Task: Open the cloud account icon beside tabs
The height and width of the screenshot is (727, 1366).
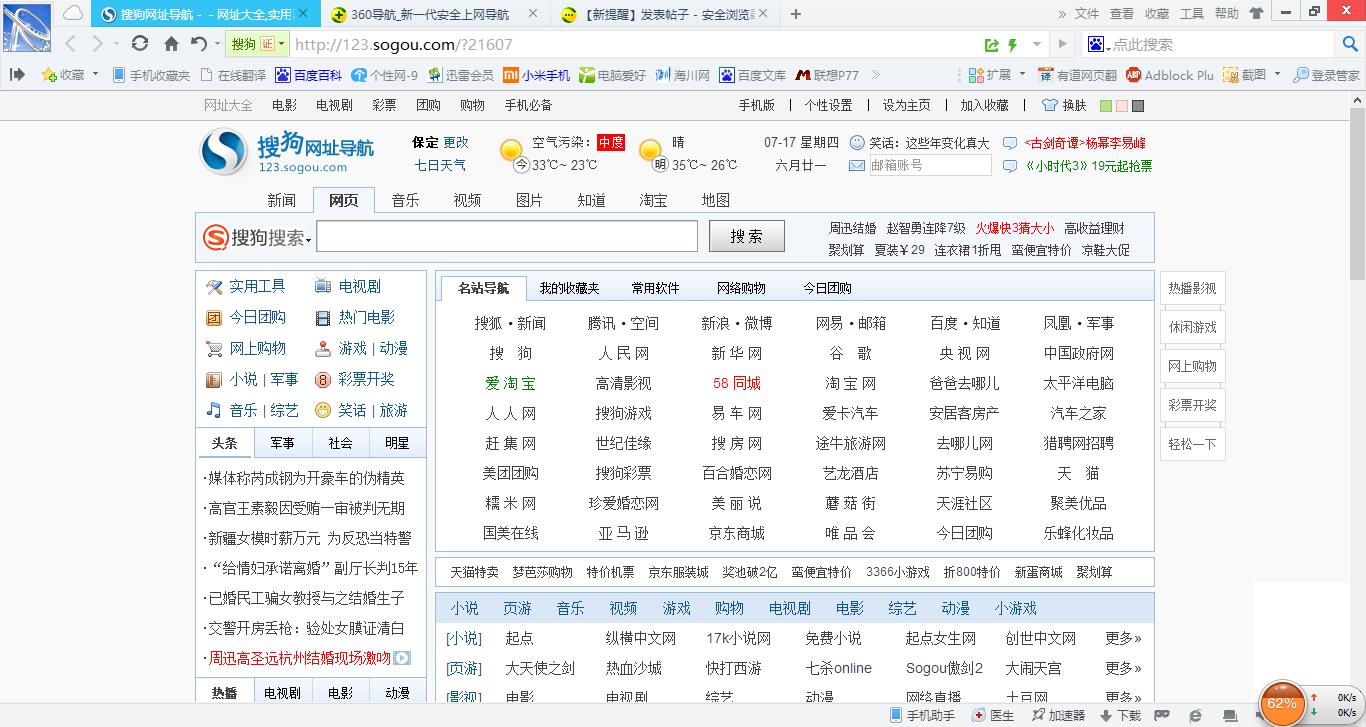Action: click(73, 14)
